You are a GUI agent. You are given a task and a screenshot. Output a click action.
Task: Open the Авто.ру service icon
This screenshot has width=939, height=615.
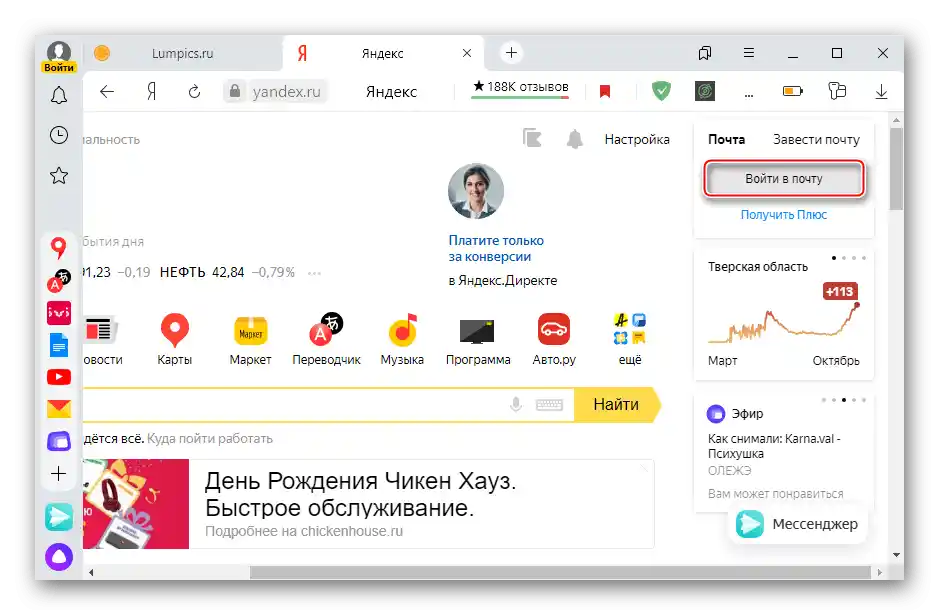(x=554, y=330)
